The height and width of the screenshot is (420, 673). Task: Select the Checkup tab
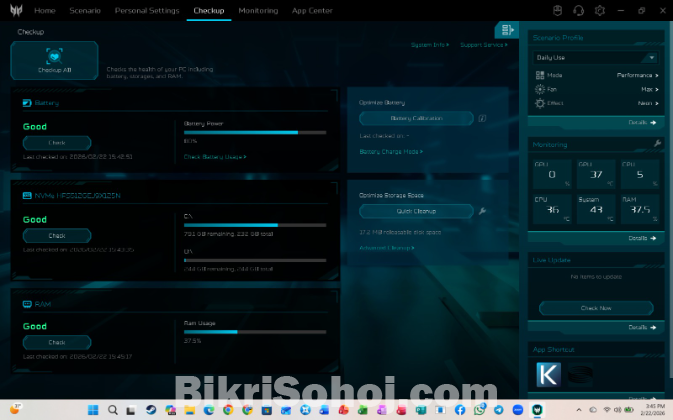click(x=209, y=10)
